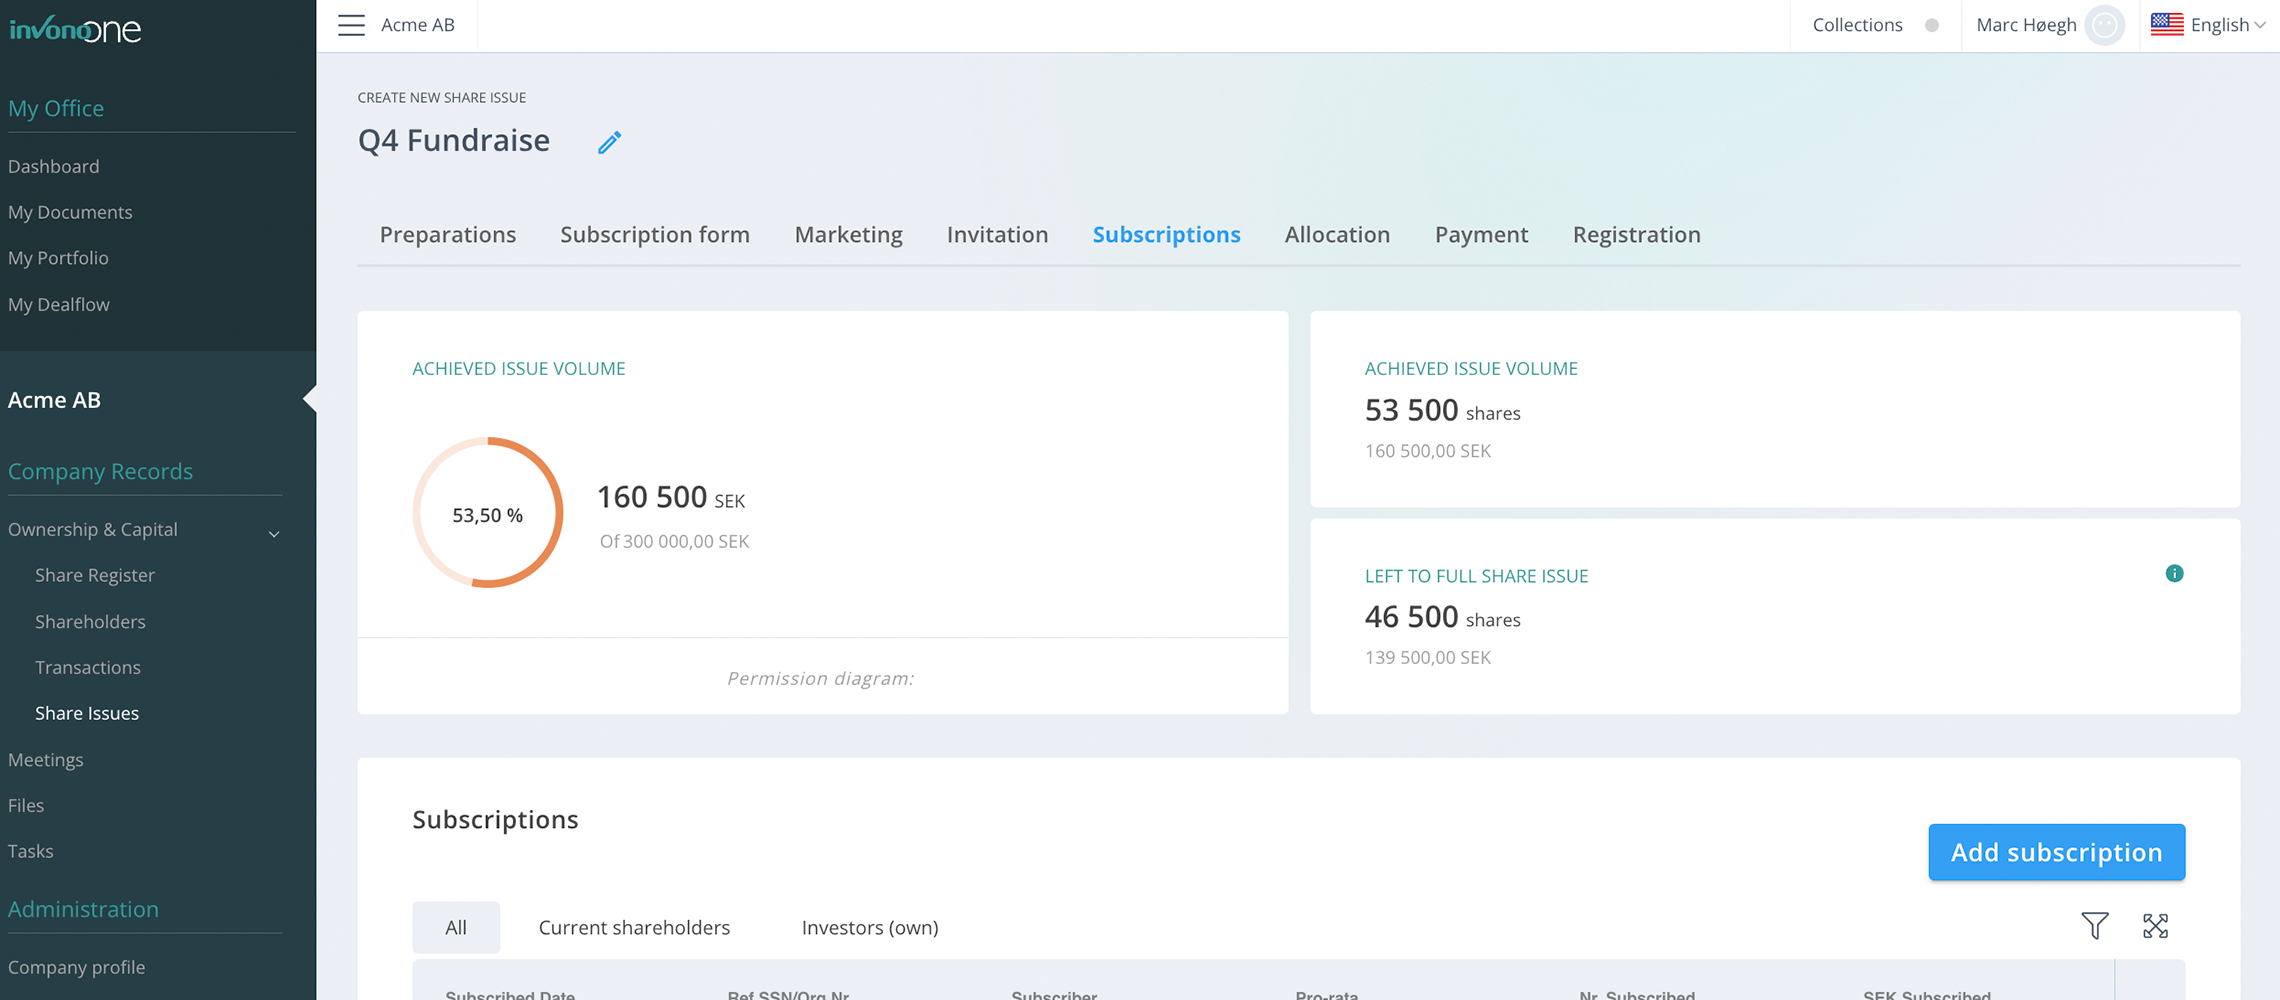The height and width of the screenshot is (1000, 2280).
Task: Click the US flag icon
Action: pyautogui.click(x=2166, y=25)
